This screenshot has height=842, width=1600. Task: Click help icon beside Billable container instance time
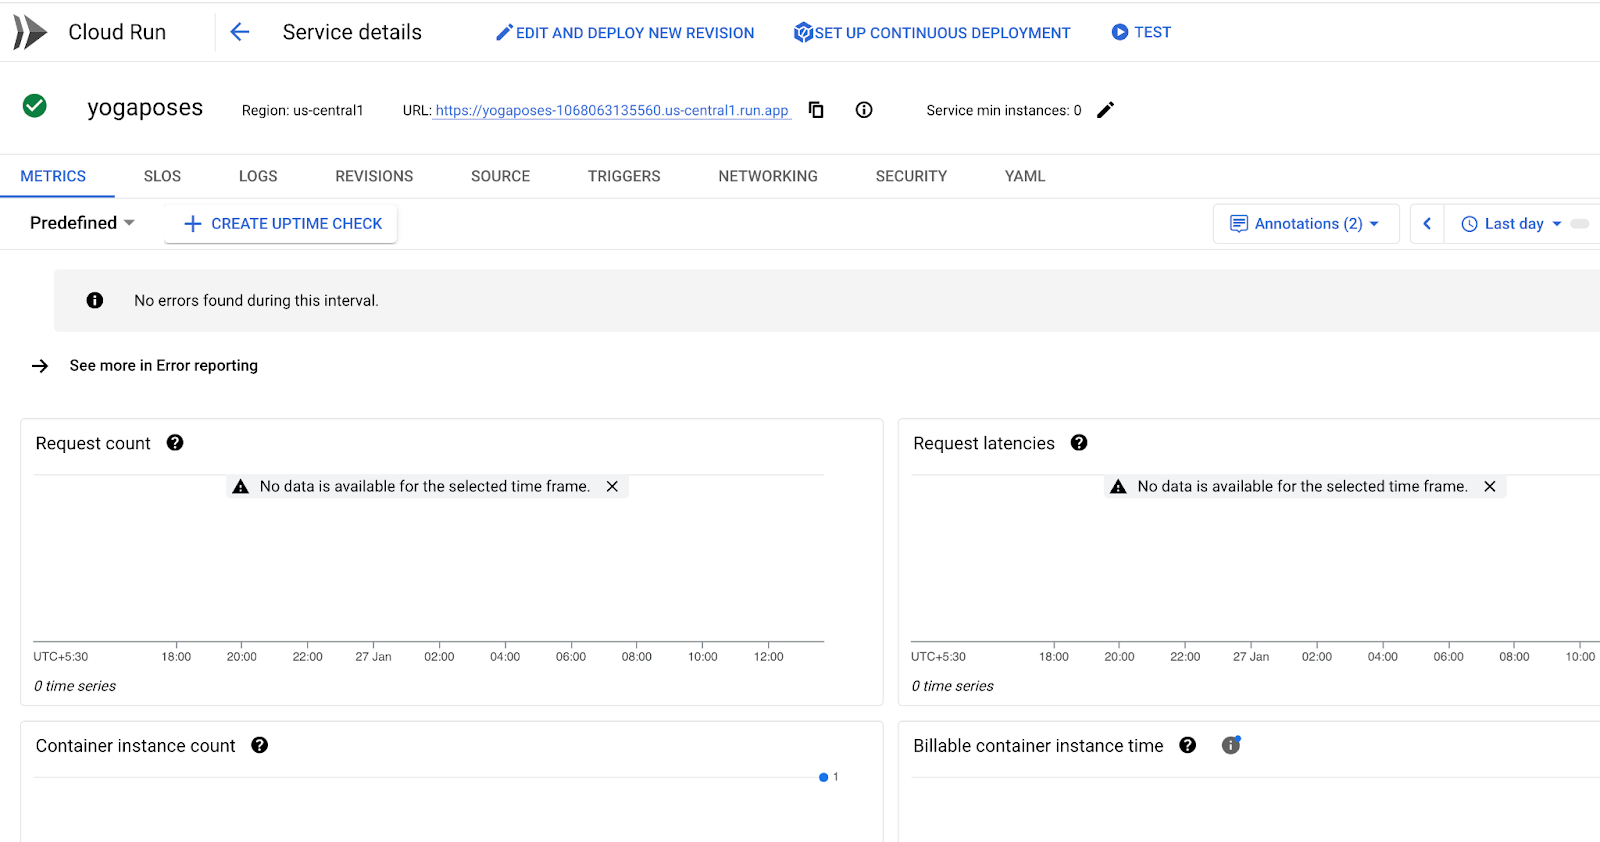[1188, 745]
